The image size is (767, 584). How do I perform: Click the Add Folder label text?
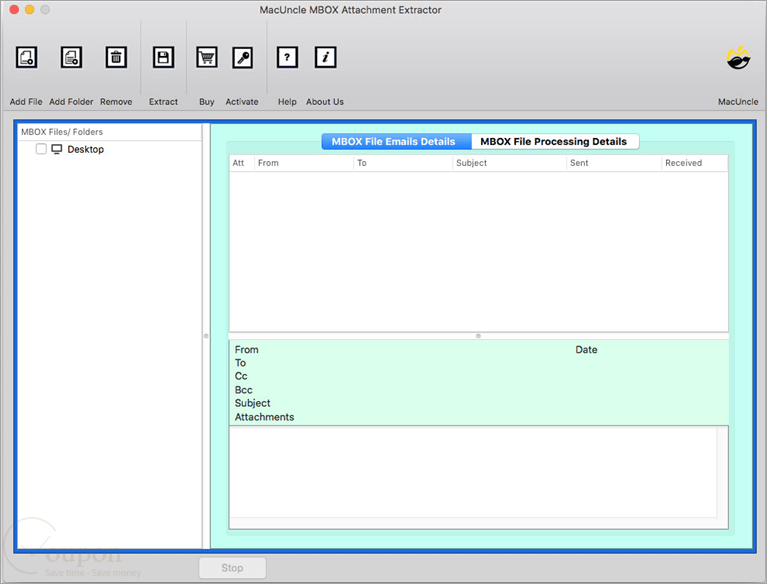pyautogui.click(x=71, y=102)
